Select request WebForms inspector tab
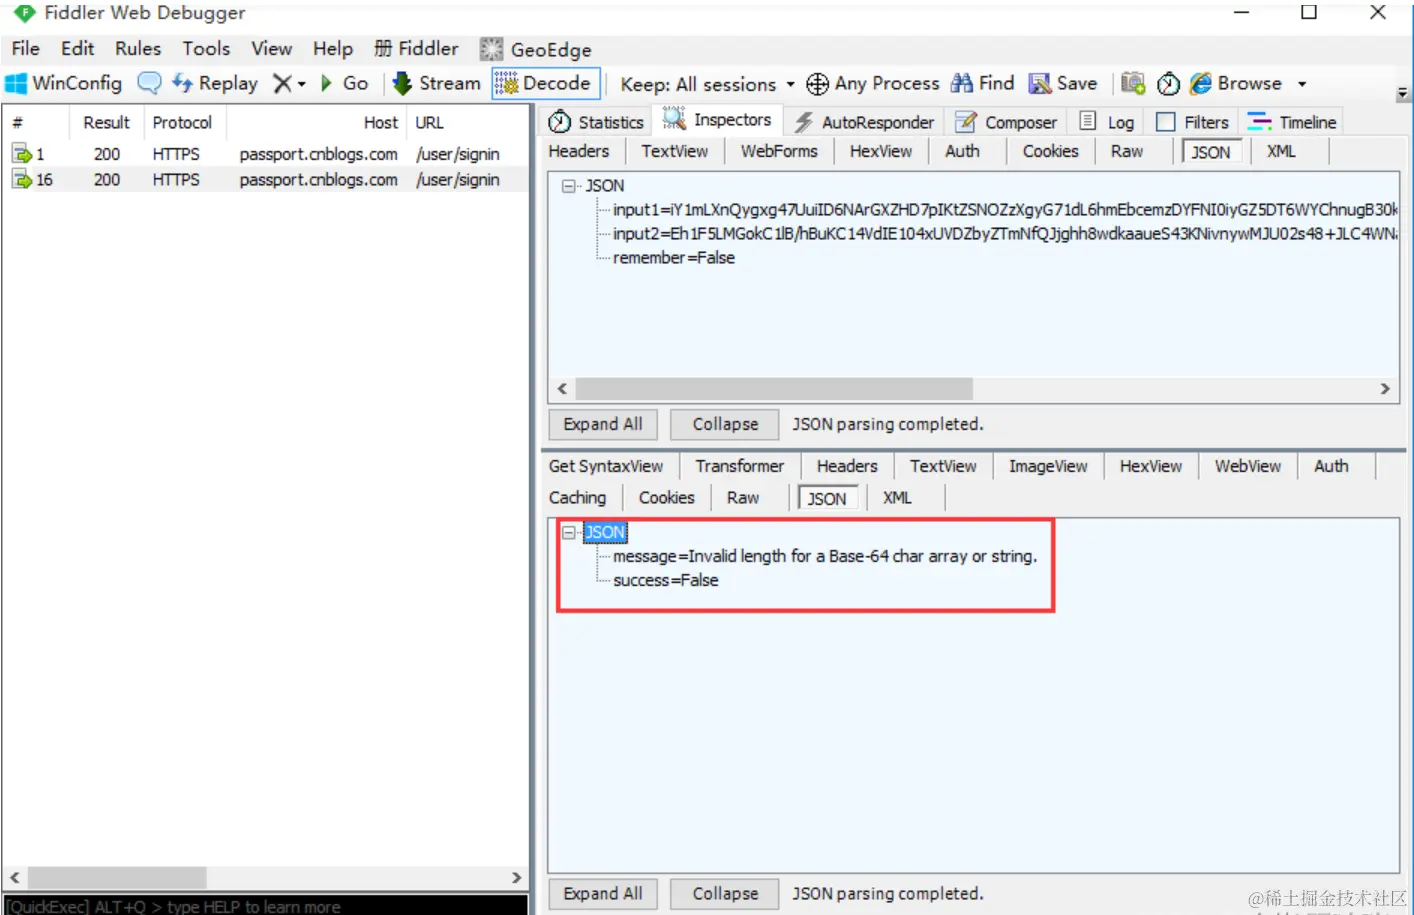The width and height of the screenshot is (1414, 915). [779, 151]
